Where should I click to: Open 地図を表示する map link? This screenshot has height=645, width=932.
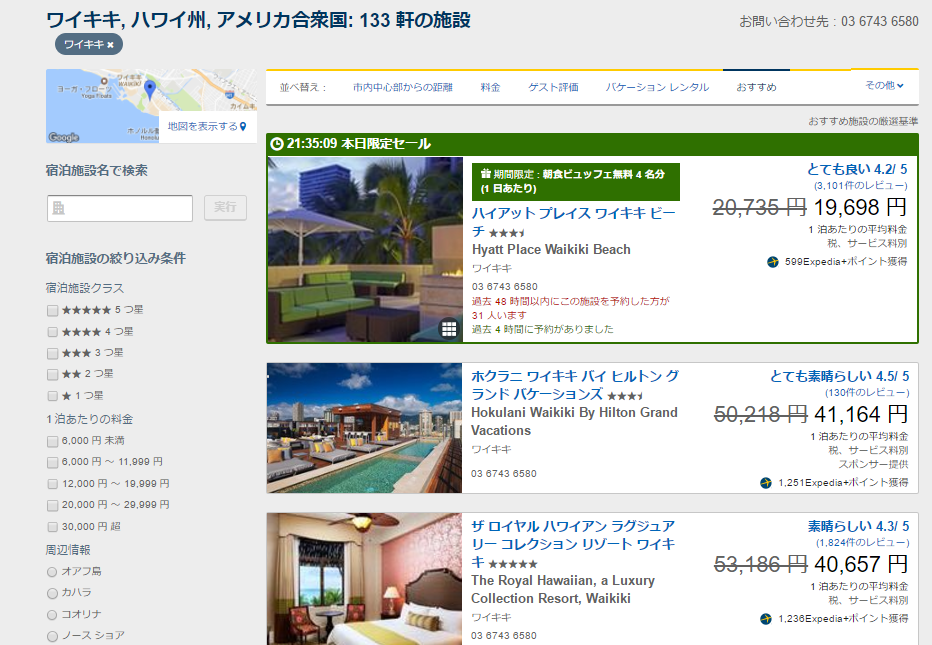207,127
